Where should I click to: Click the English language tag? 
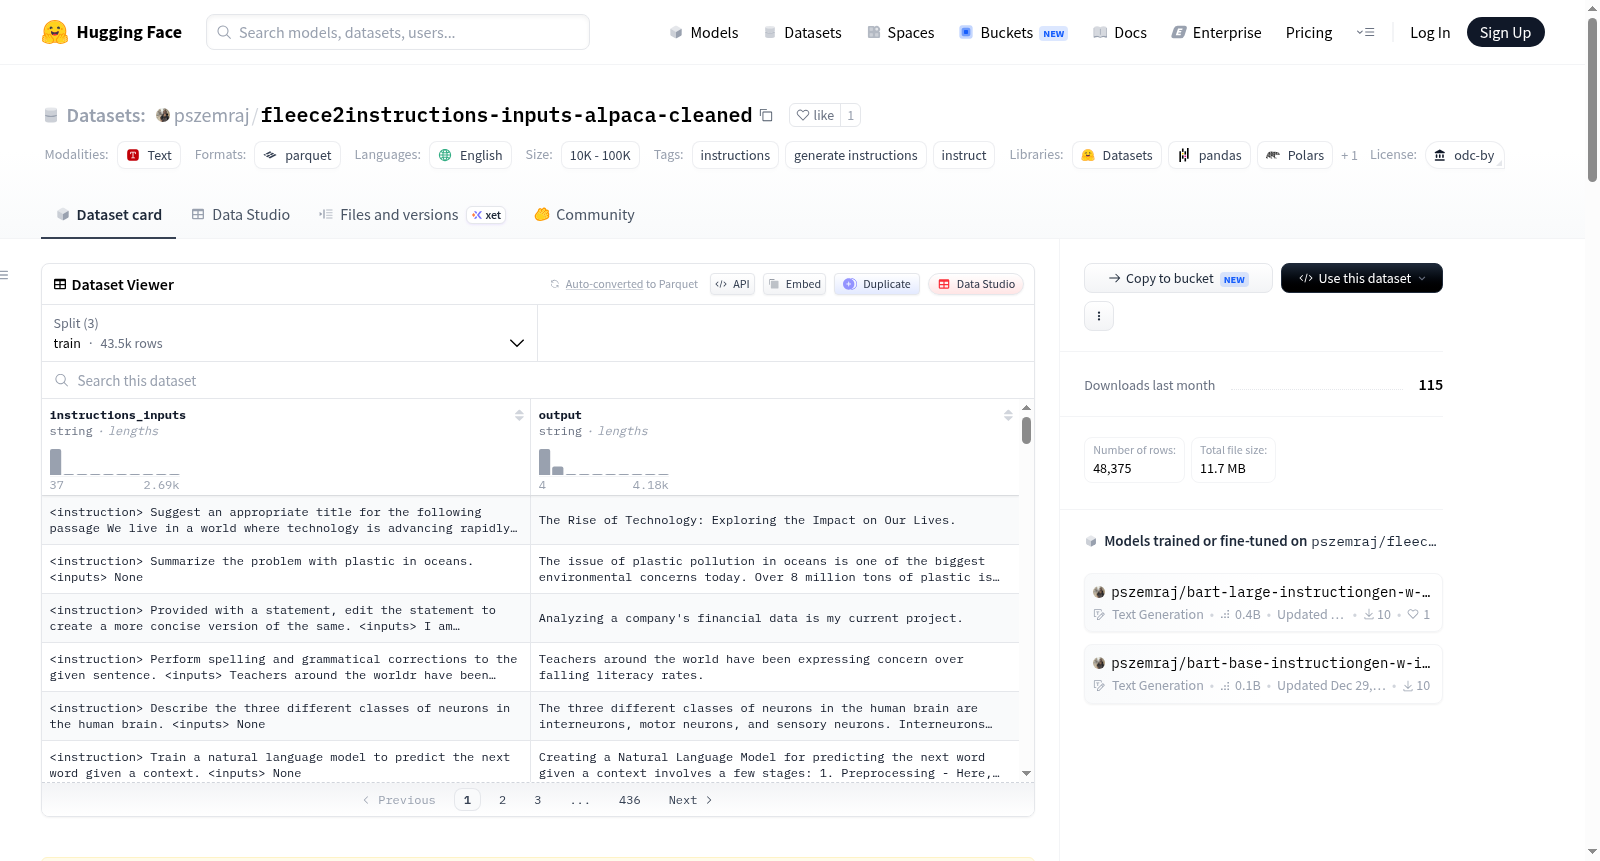pos(471,155)
